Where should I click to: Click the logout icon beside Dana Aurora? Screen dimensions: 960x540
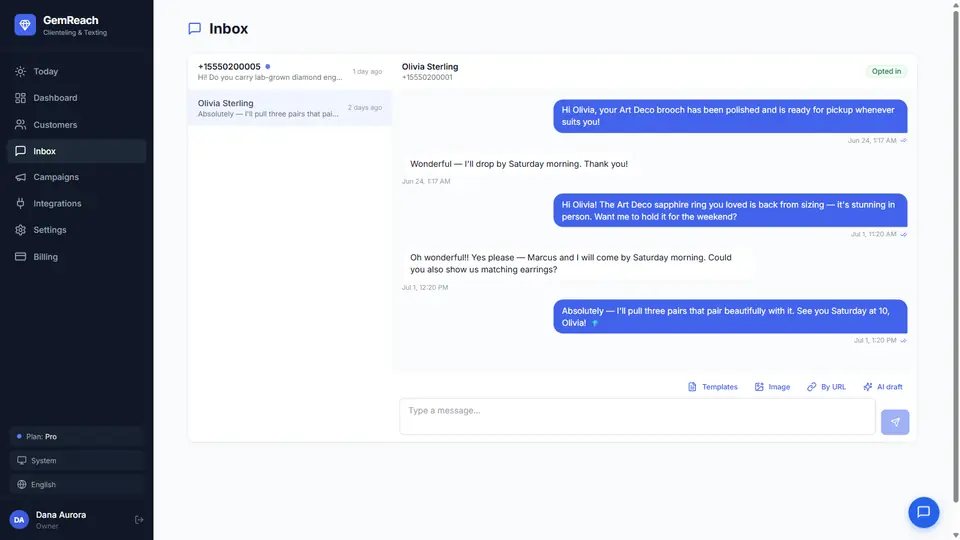(x=139, y=520)
